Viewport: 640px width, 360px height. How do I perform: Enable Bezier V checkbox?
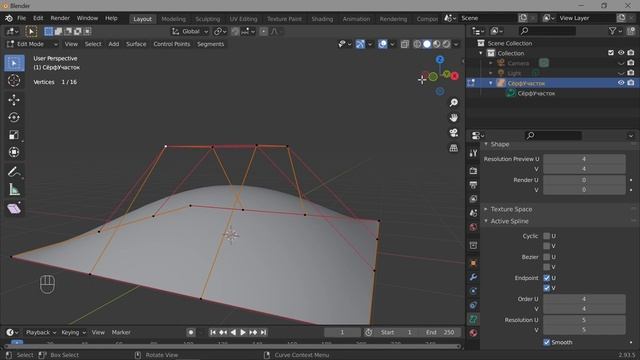click(x=547, y=267)
